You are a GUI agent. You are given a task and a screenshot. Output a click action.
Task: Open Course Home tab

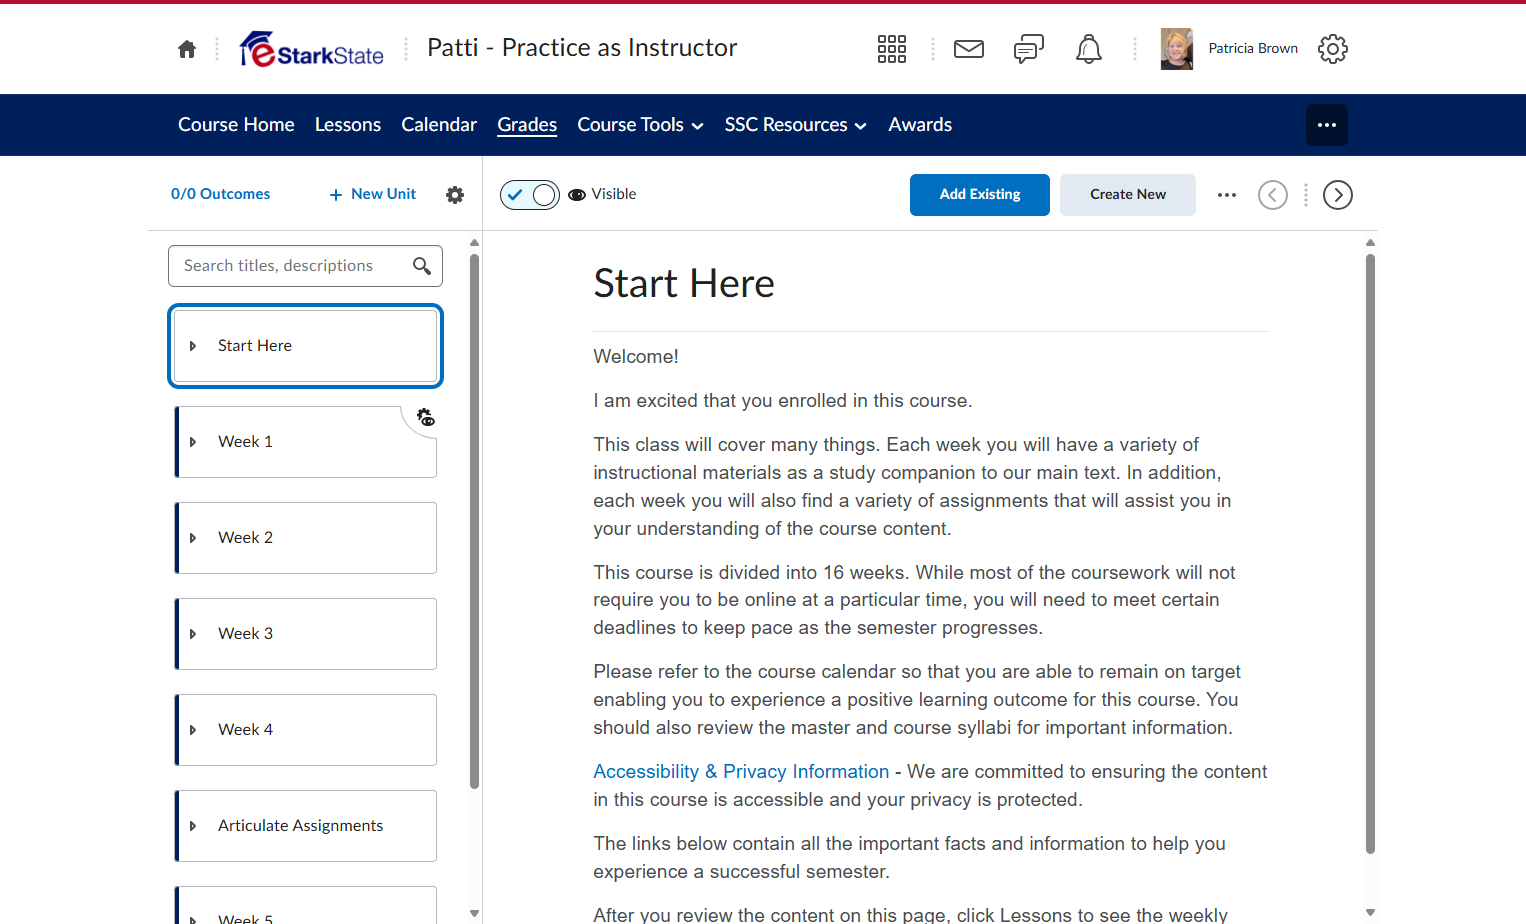coord(236,125)
